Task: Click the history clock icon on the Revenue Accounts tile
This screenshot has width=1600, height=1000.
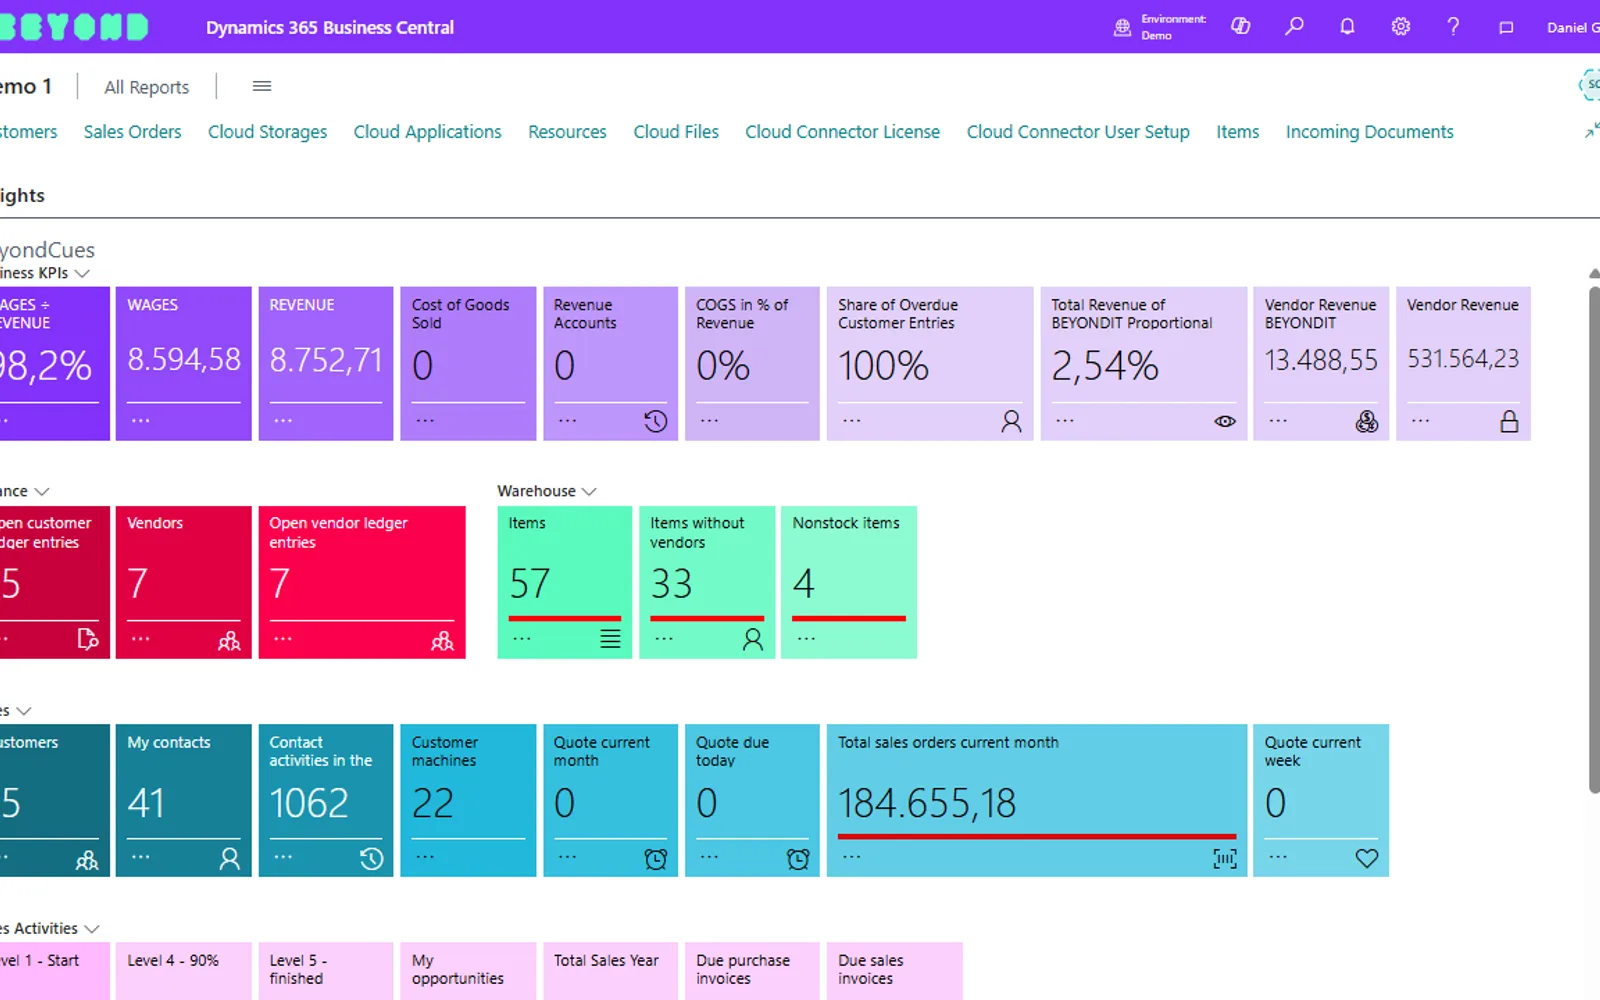Action: click(x=655, y=421)
